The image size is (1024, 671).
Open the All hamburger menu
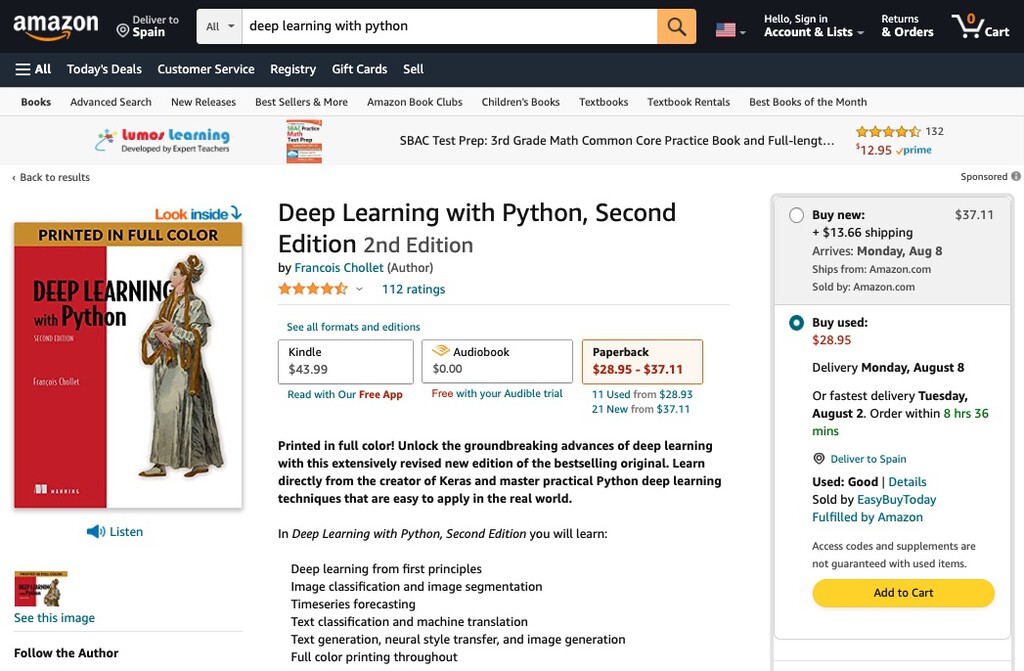(33, 69)
